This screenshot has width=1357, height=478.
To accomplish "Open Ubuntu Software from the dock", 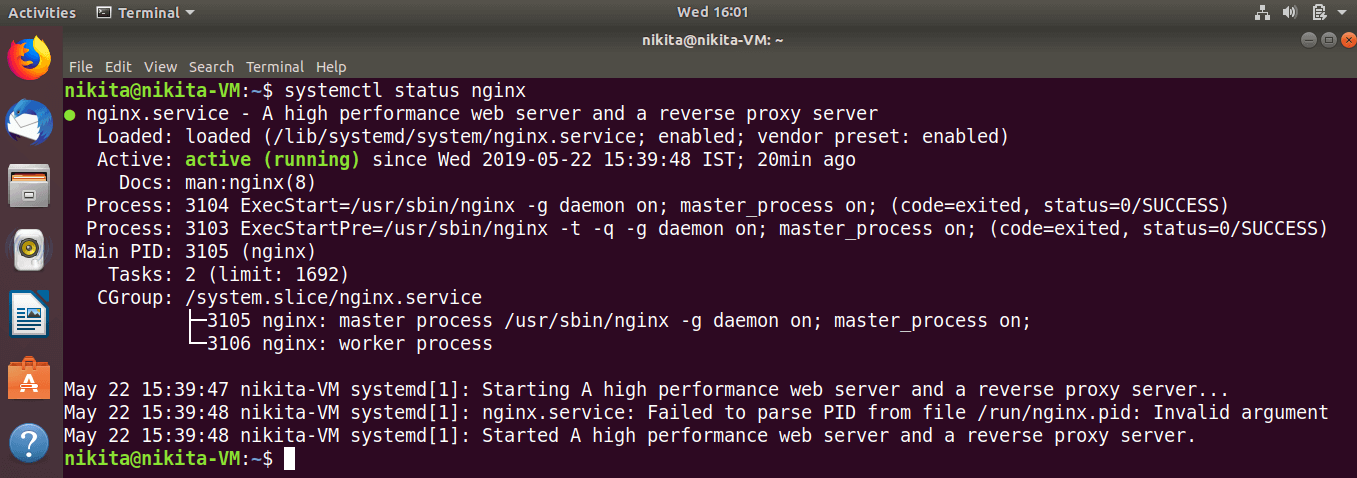I will (x=29, y=379).
